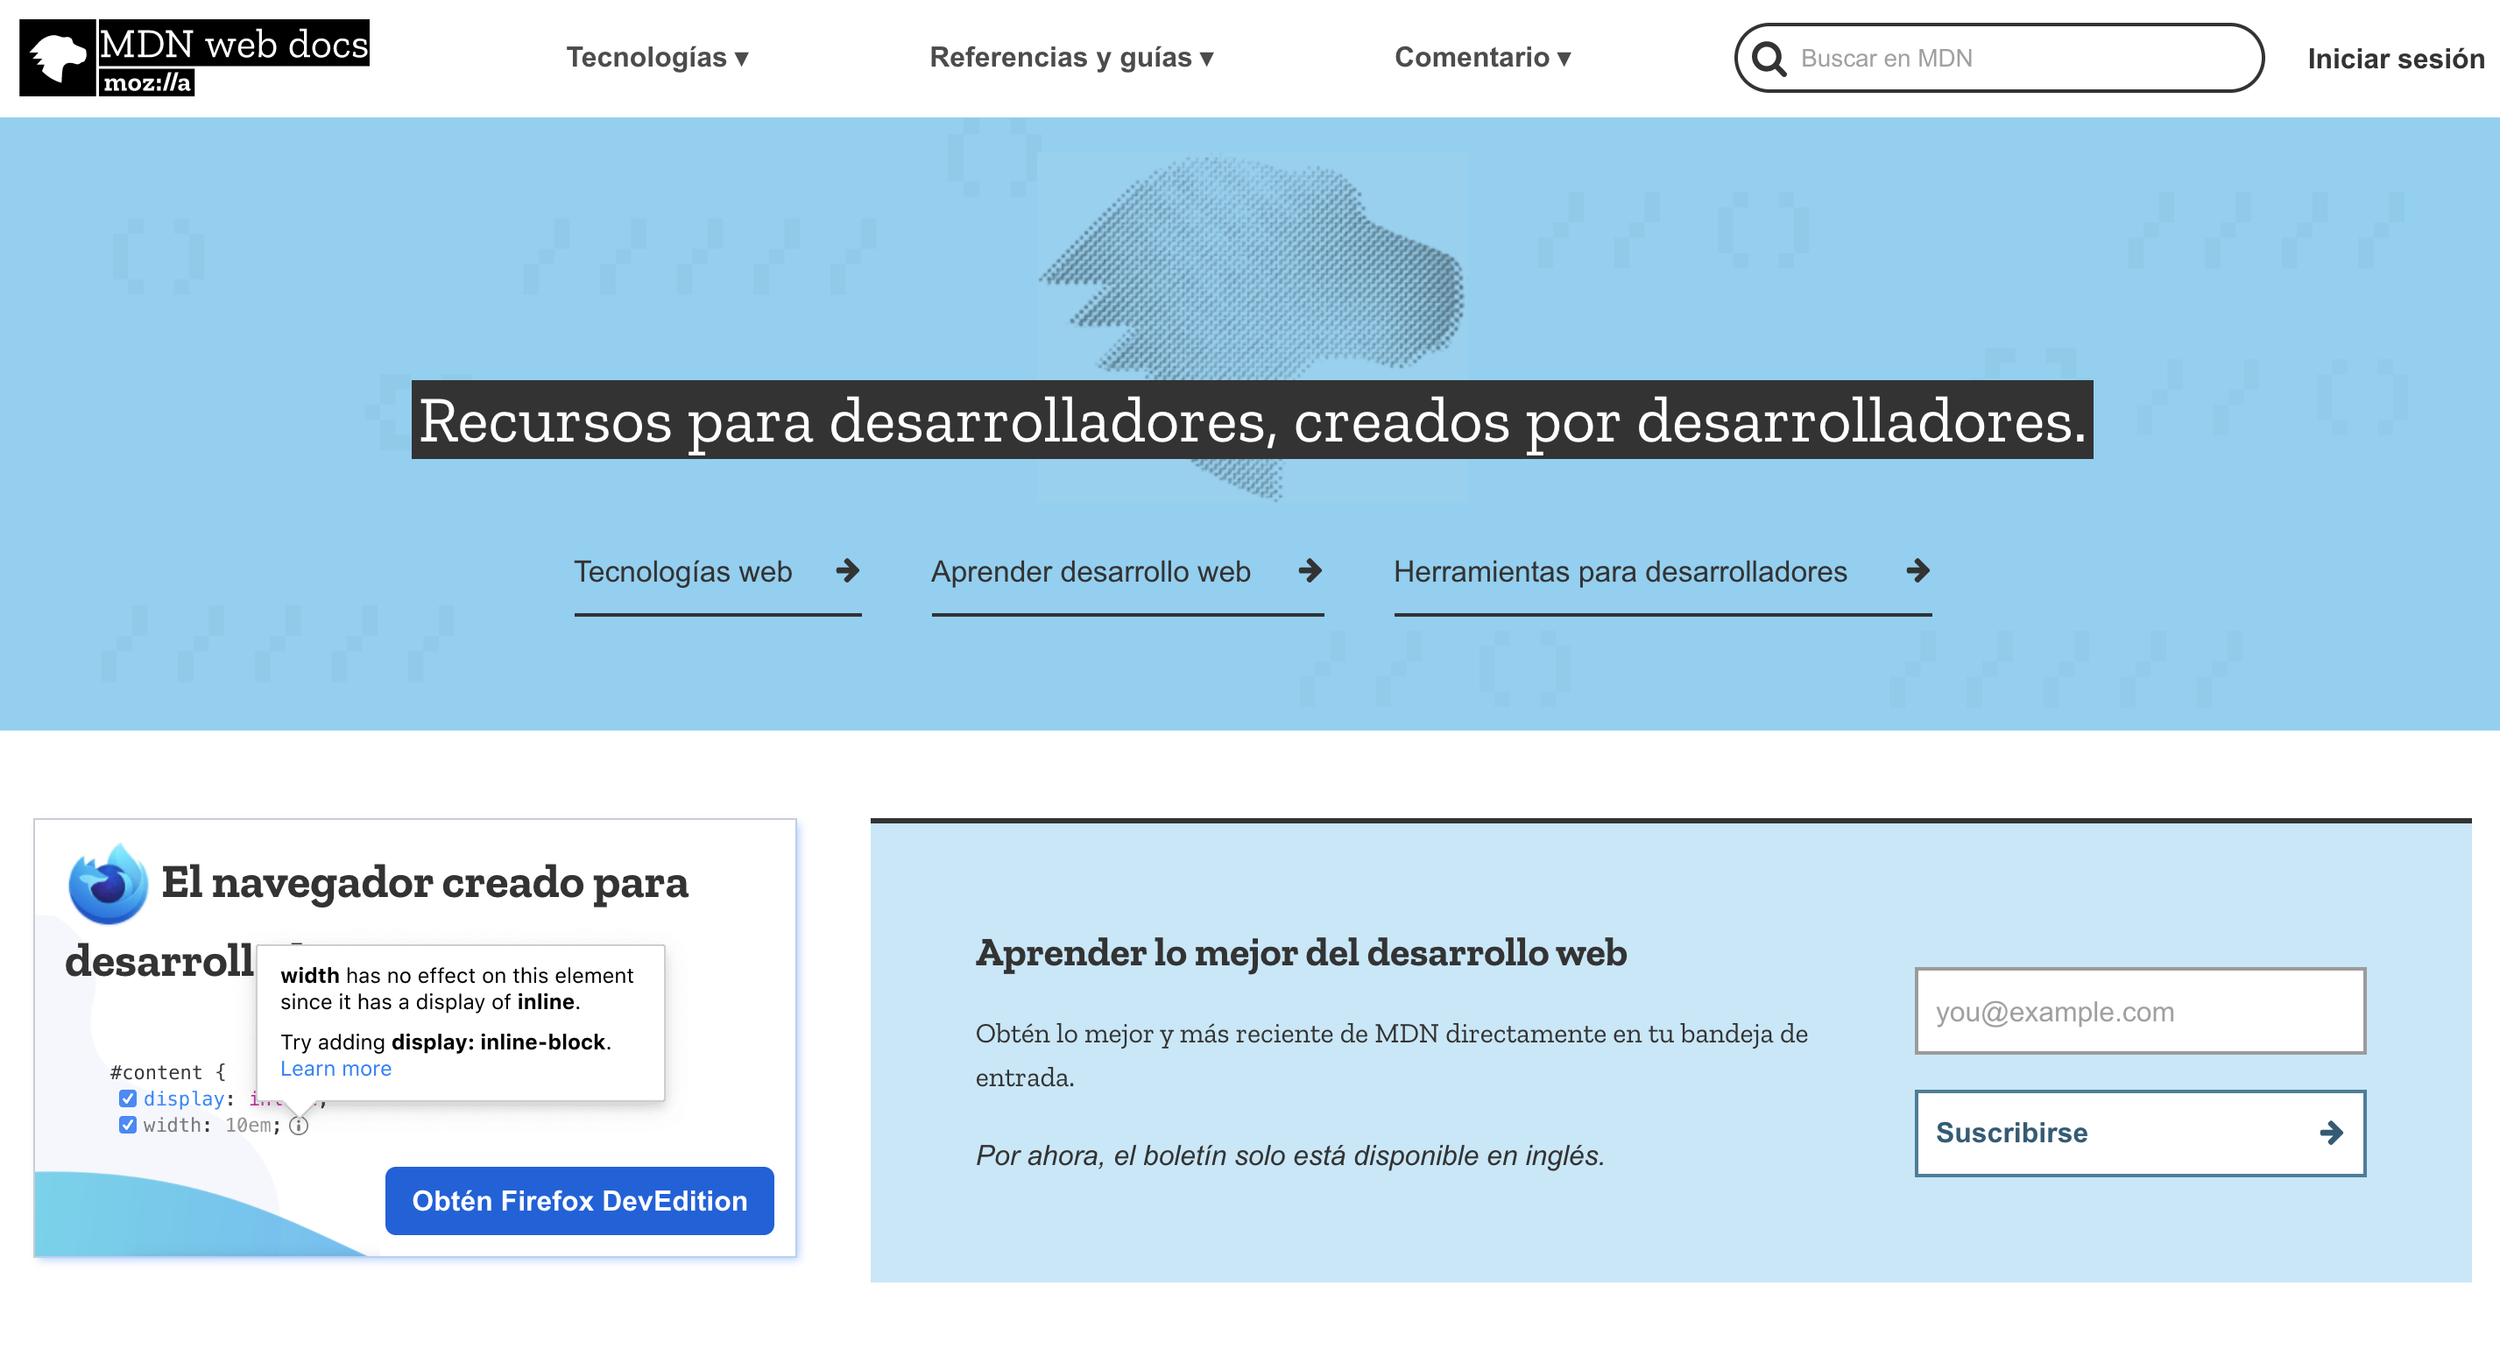
Task: Click the MDN web docs title text
Action: pos(234,44)
